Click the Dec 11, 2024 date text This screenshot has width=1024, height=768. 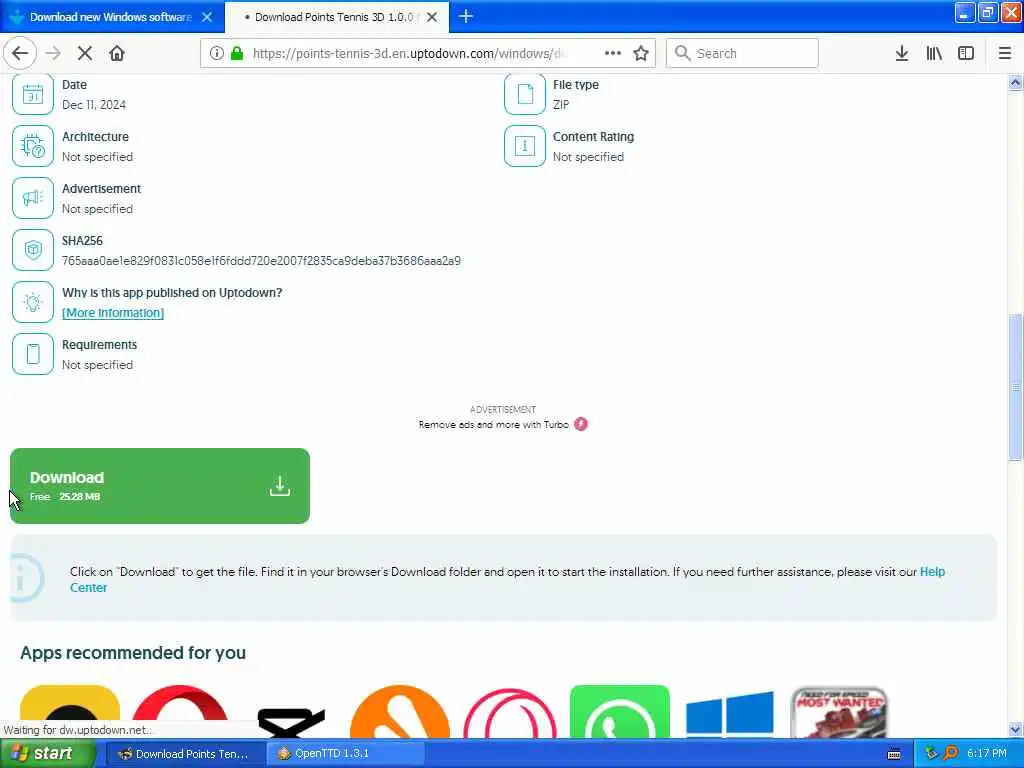coord(94,104)
